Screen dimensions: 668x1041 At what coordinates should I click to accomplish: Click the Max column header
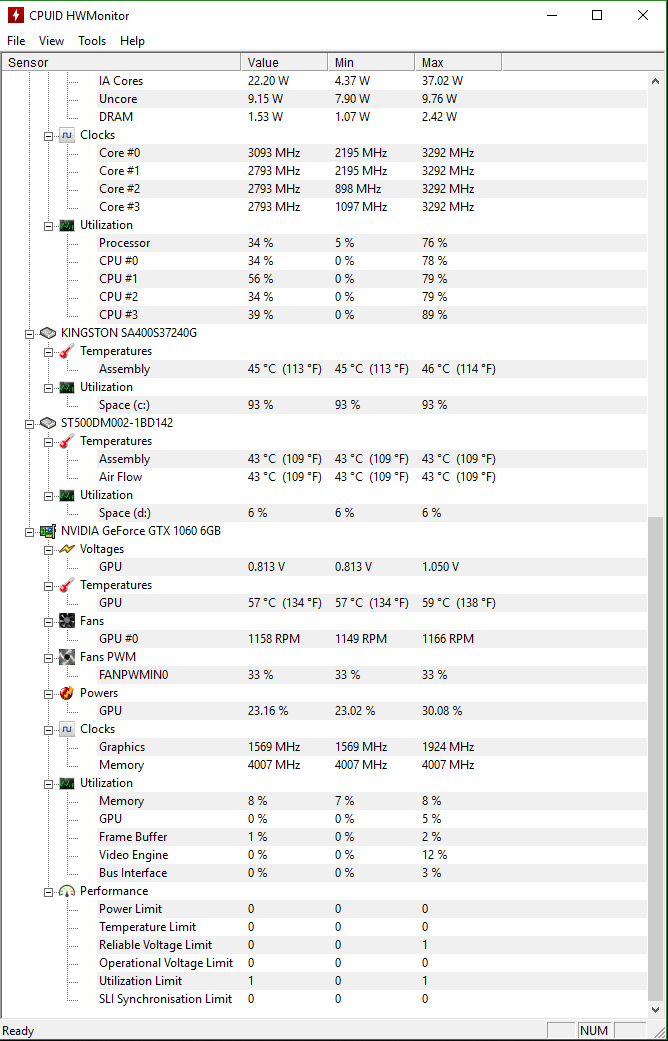click(458, 62)
